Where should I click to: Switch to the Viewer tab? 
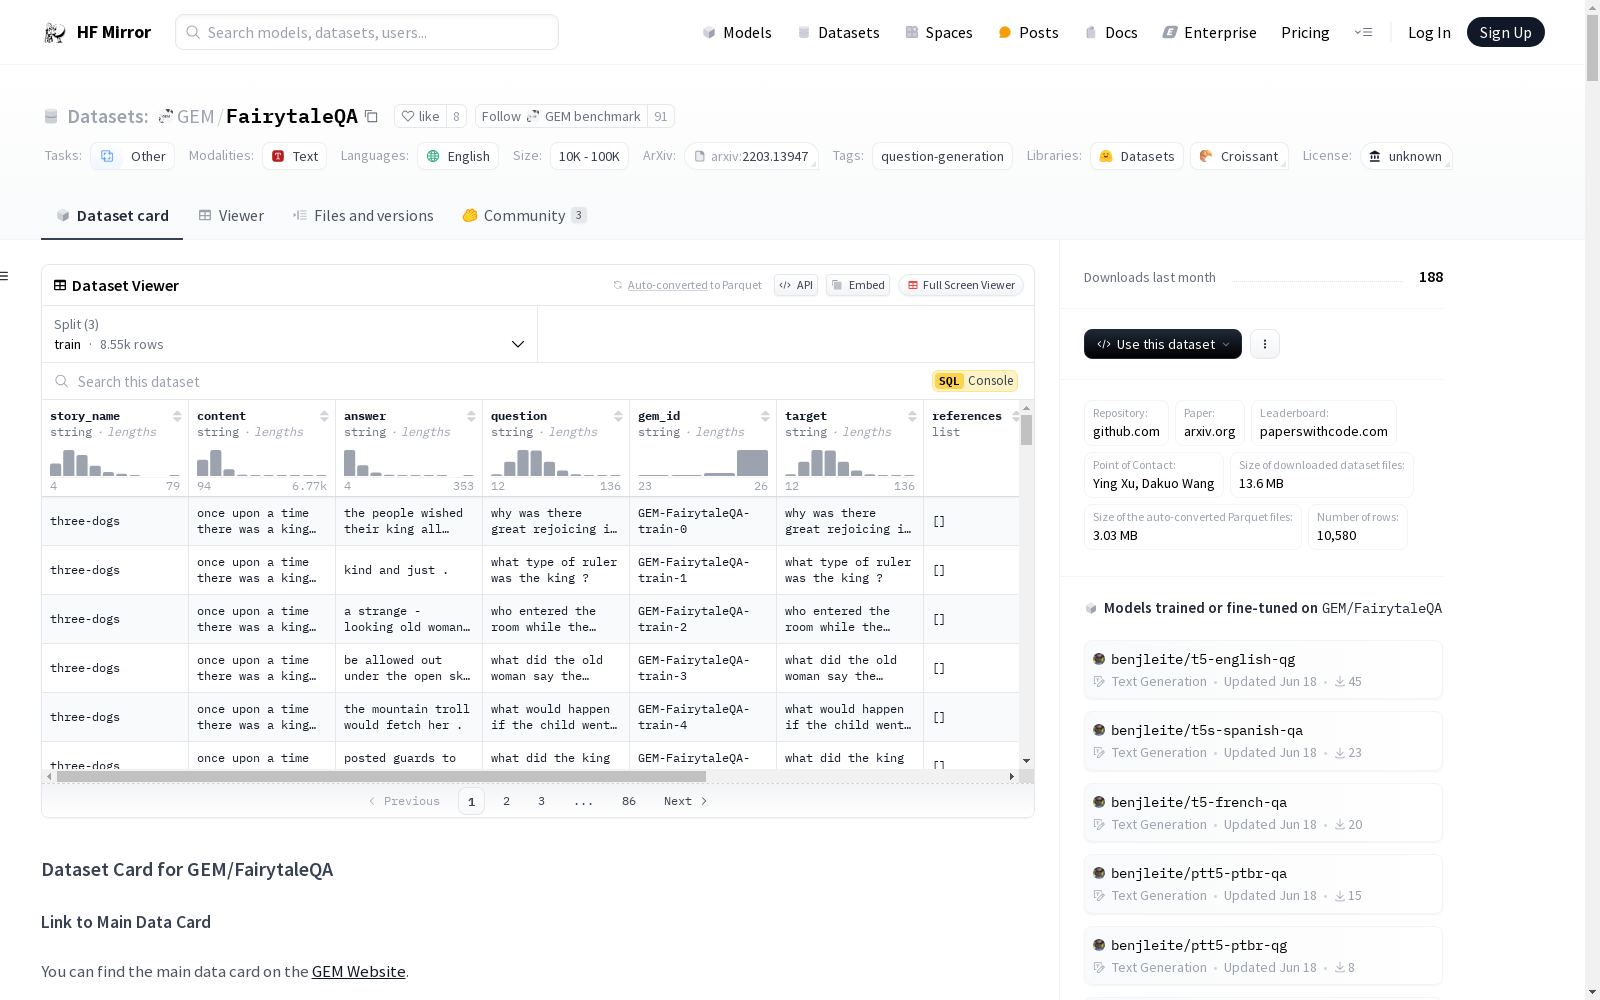[231, 216]
